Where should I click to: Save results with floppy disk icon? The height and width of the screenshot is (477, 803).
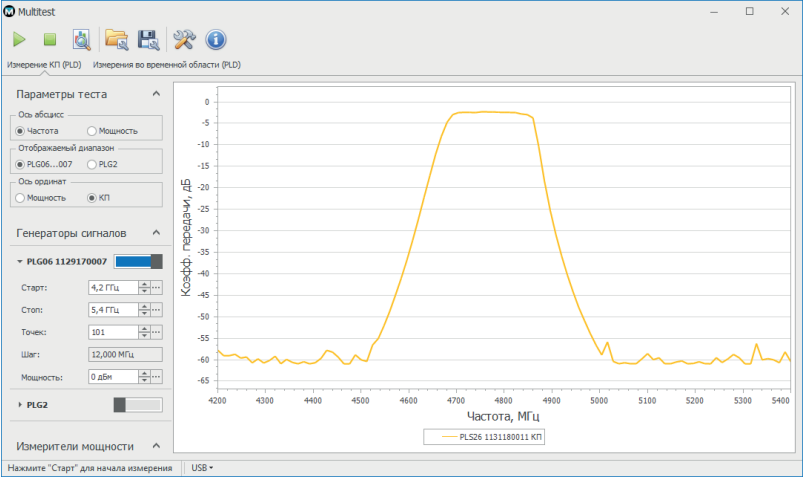click(x=149, y=39)
